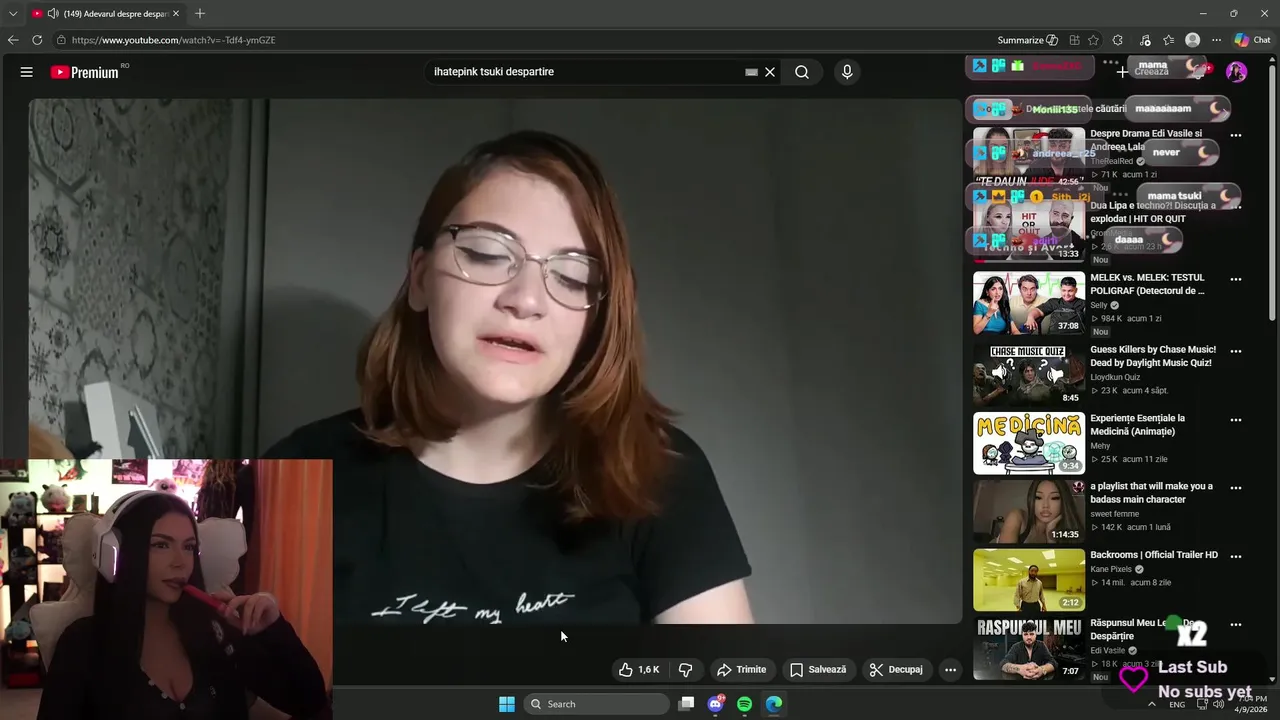Open the Copilot Chat sidebar
This screenshot has width=1280, height=720.
tap(1252, 40)
